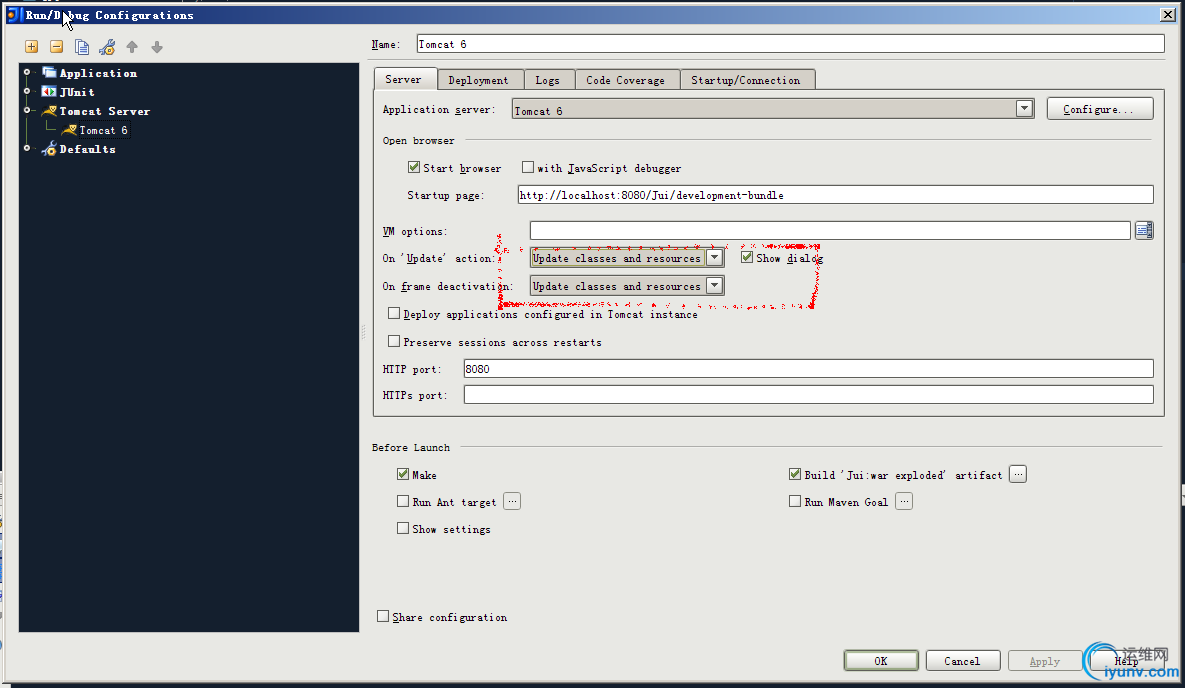Click the VM options expand editor icon
Image resolution: width=1185 pixels, height=688 pixels.
pyautogui.click(x=1144, y=231)
